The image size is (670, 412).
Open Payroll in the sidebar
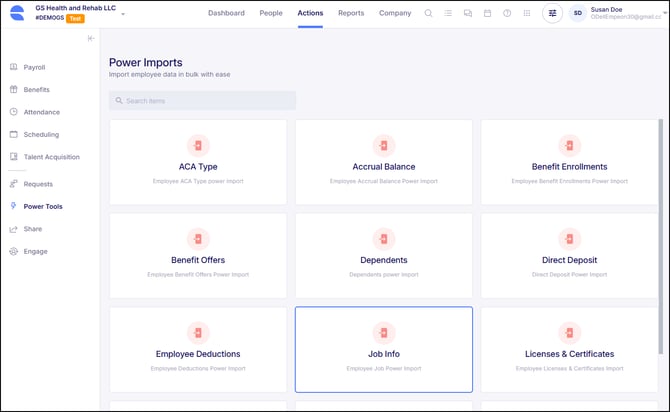[x=34, y=67]
